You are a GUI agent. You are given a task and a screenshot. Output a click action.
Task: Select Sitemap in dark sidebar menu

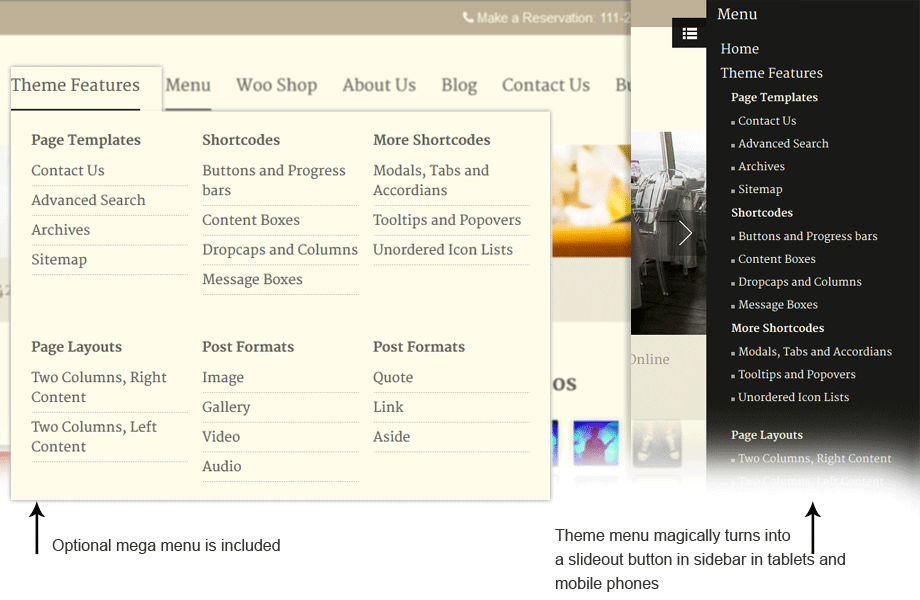(x=760, y=189)
